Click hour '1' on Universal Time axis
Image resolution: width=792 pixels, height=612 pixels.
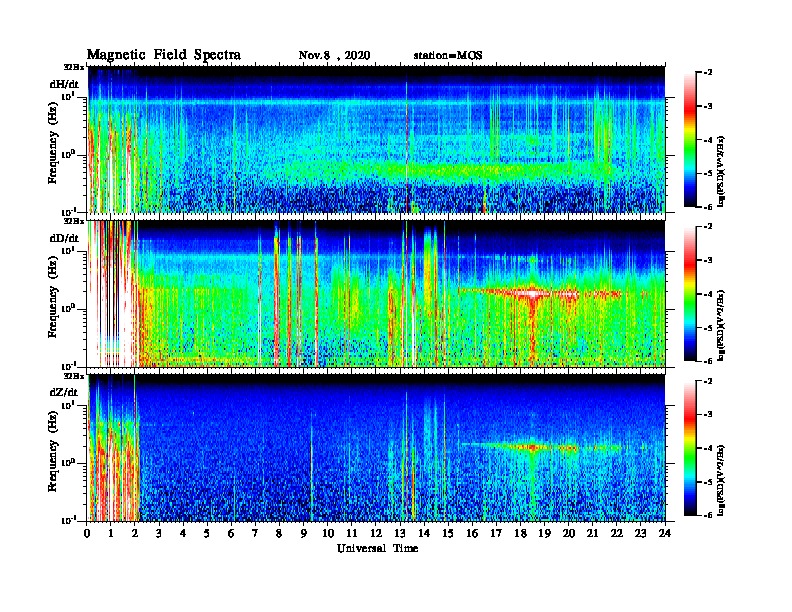click(111, 533)
